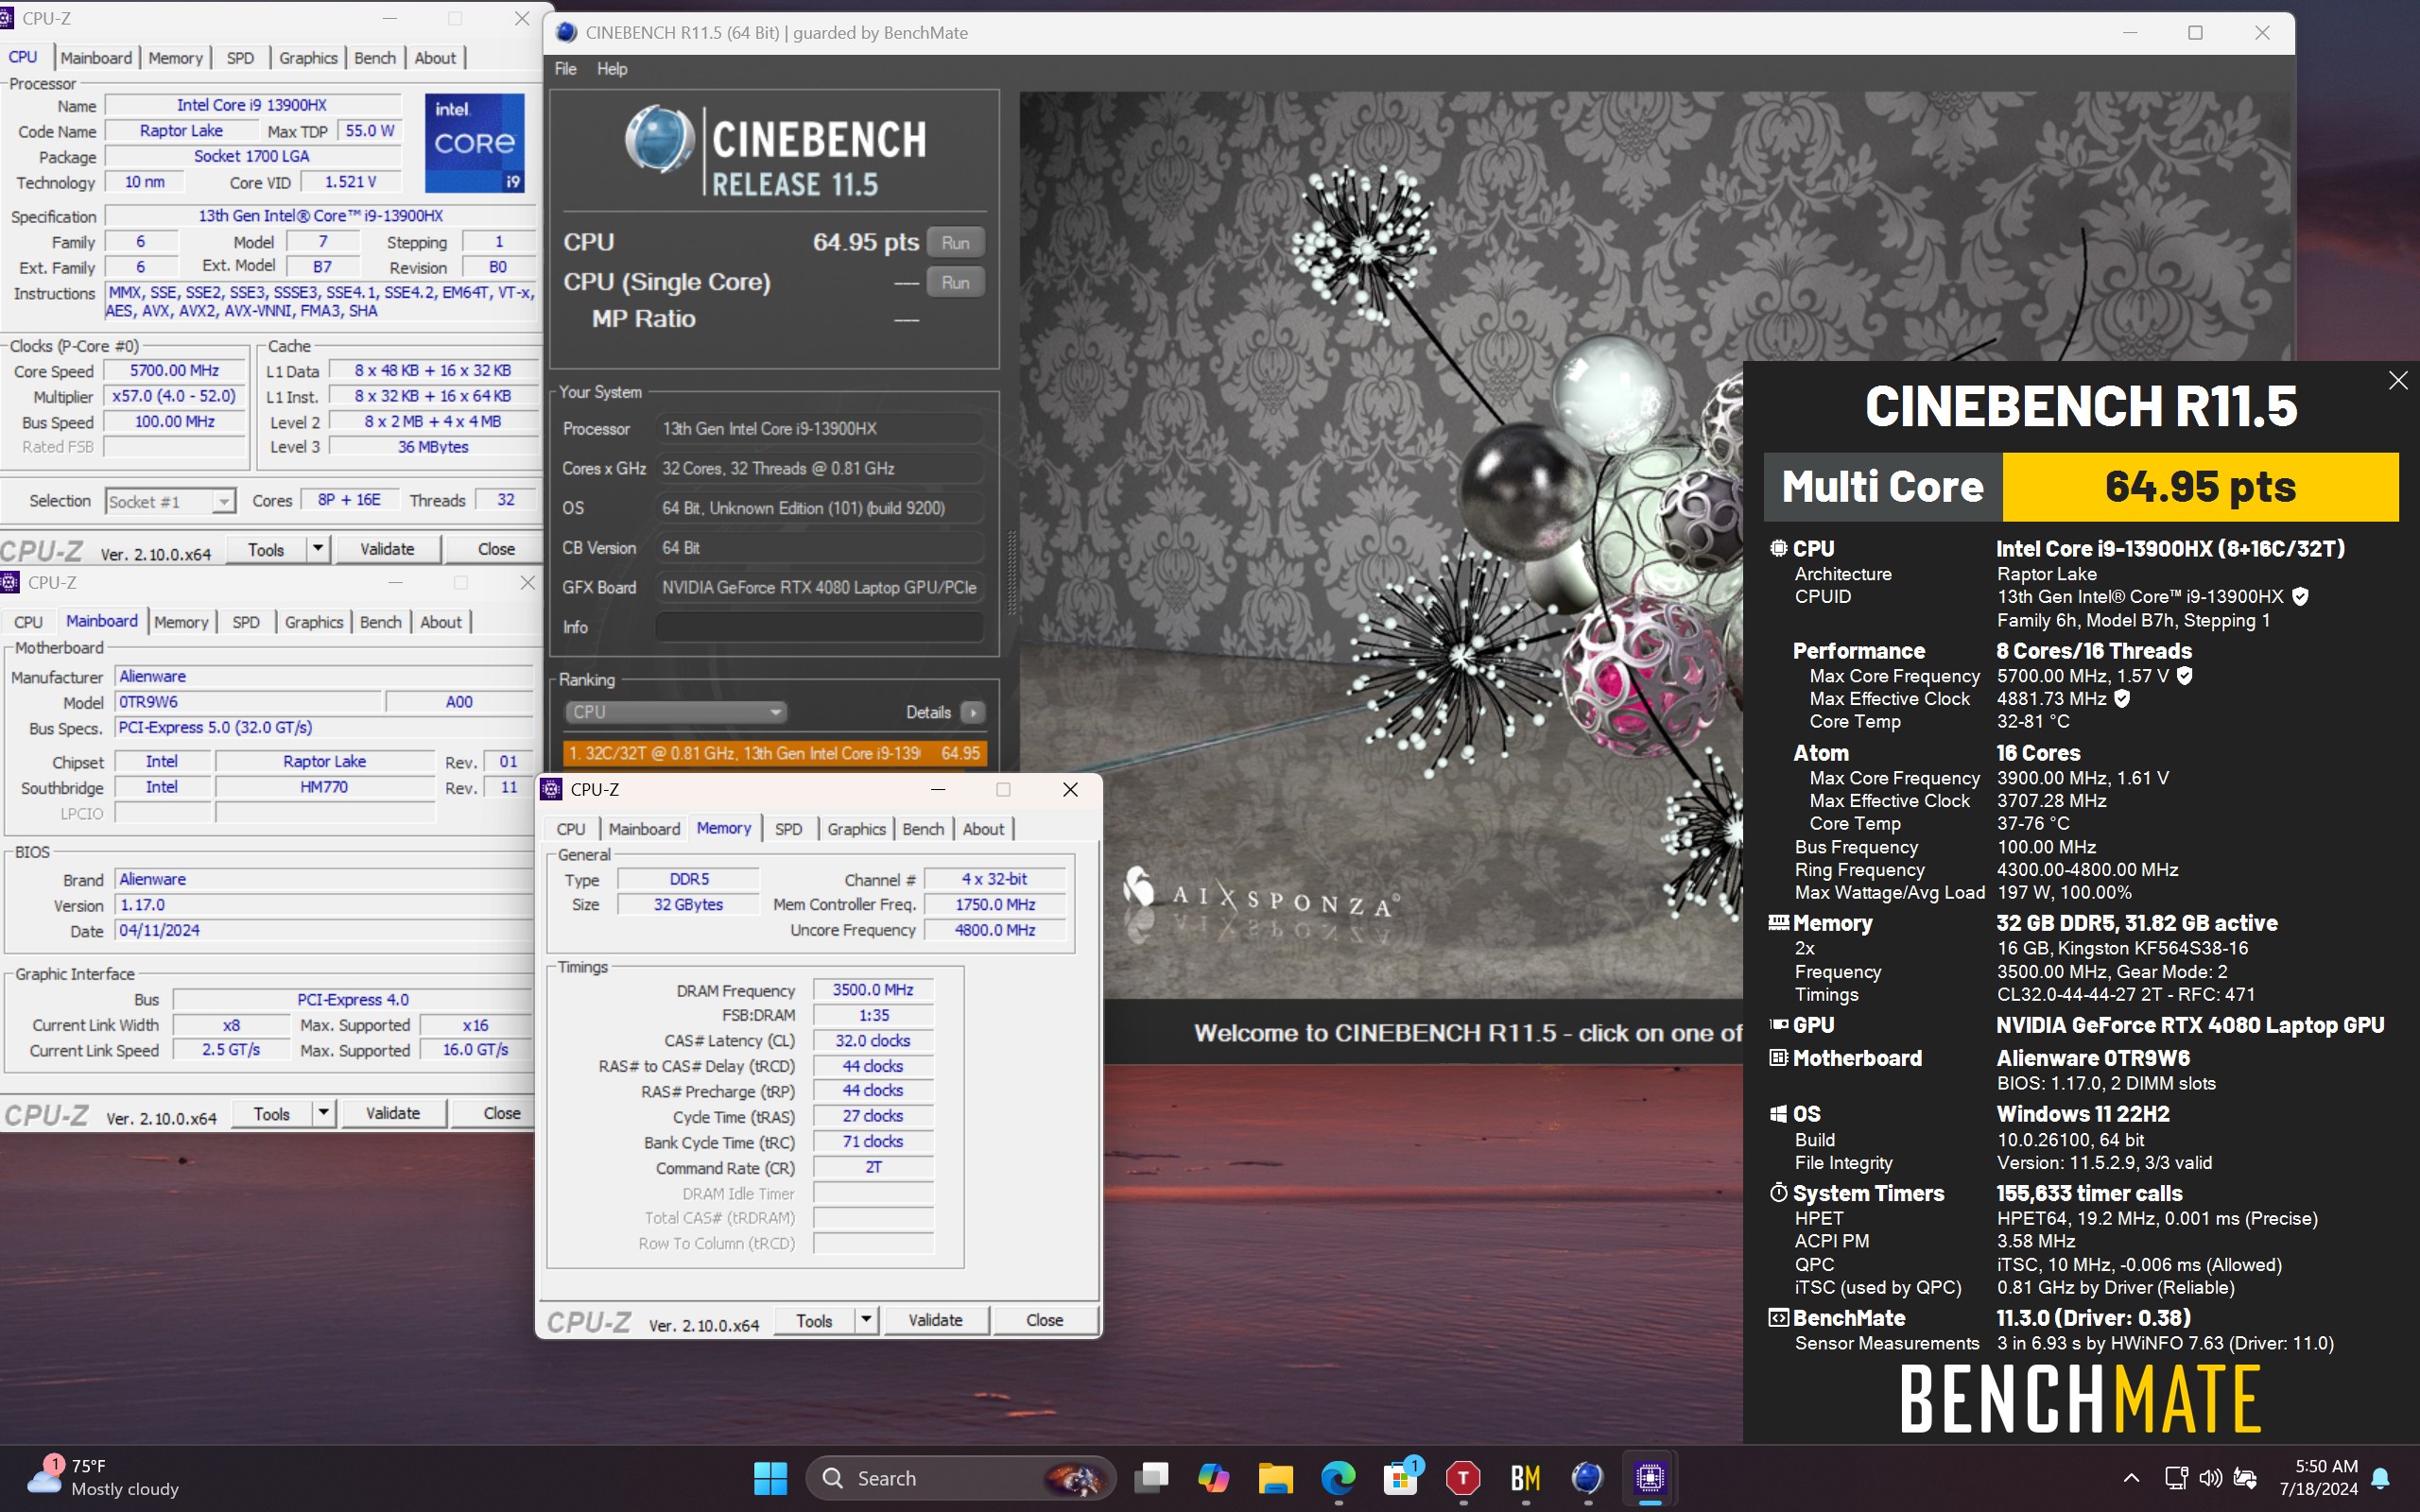Click the CPU-Z Memory window title icon
The width and height of the screenshot is (2420, 1512).
point(551,789)
